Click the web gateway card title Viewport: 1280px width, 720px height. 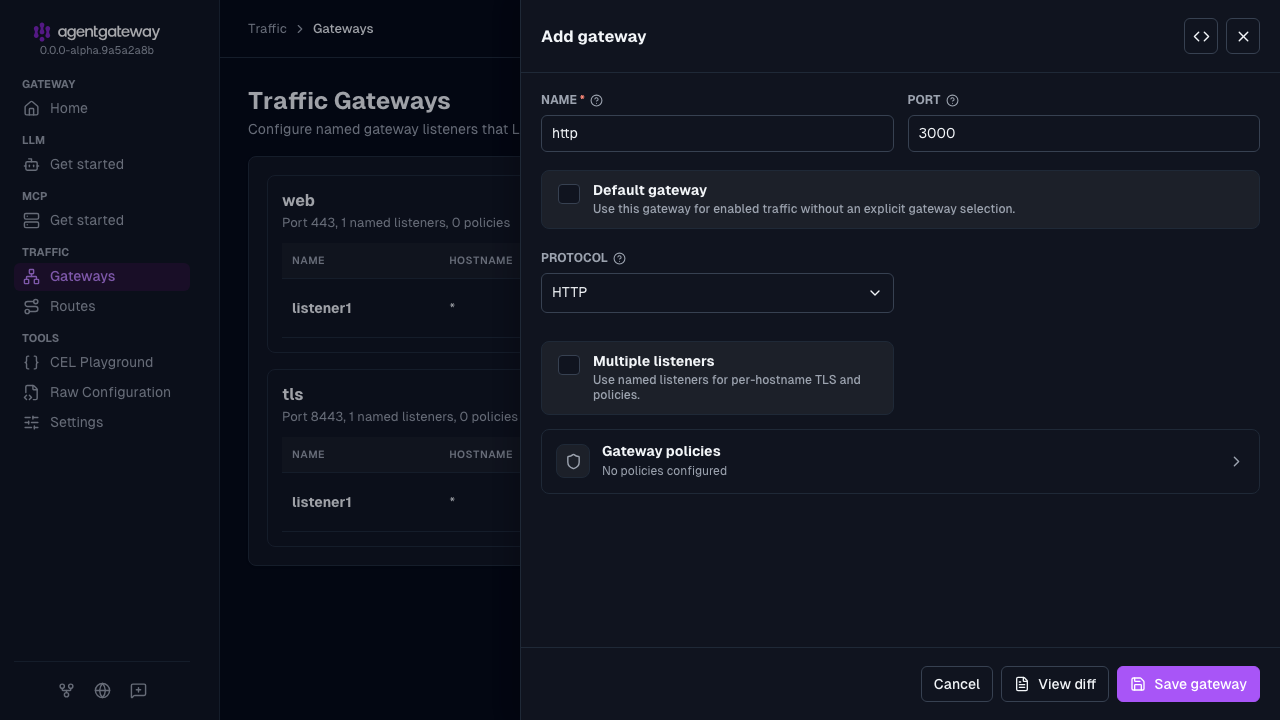click(x=298, y=200)
